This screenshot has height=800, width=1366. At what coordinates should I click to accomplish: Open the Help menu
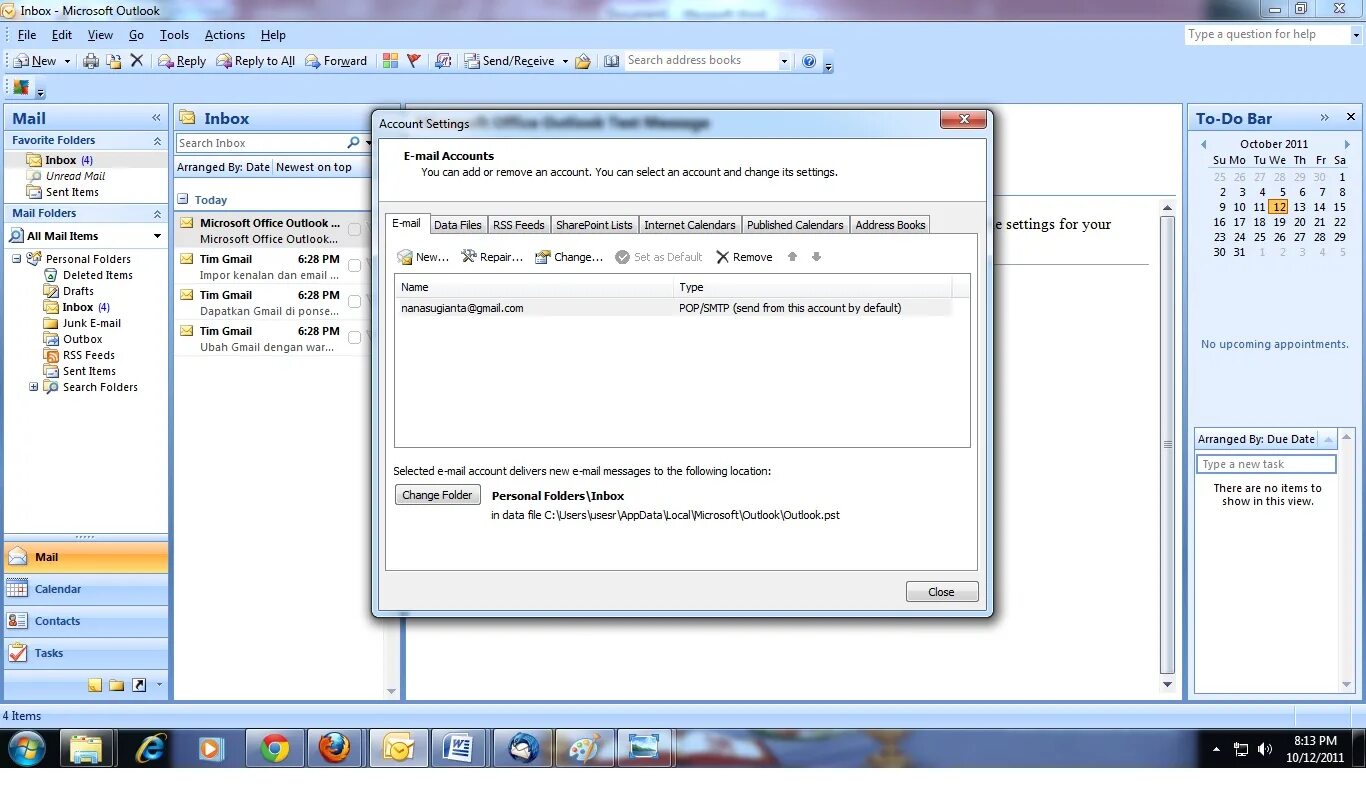coord(273,35)
